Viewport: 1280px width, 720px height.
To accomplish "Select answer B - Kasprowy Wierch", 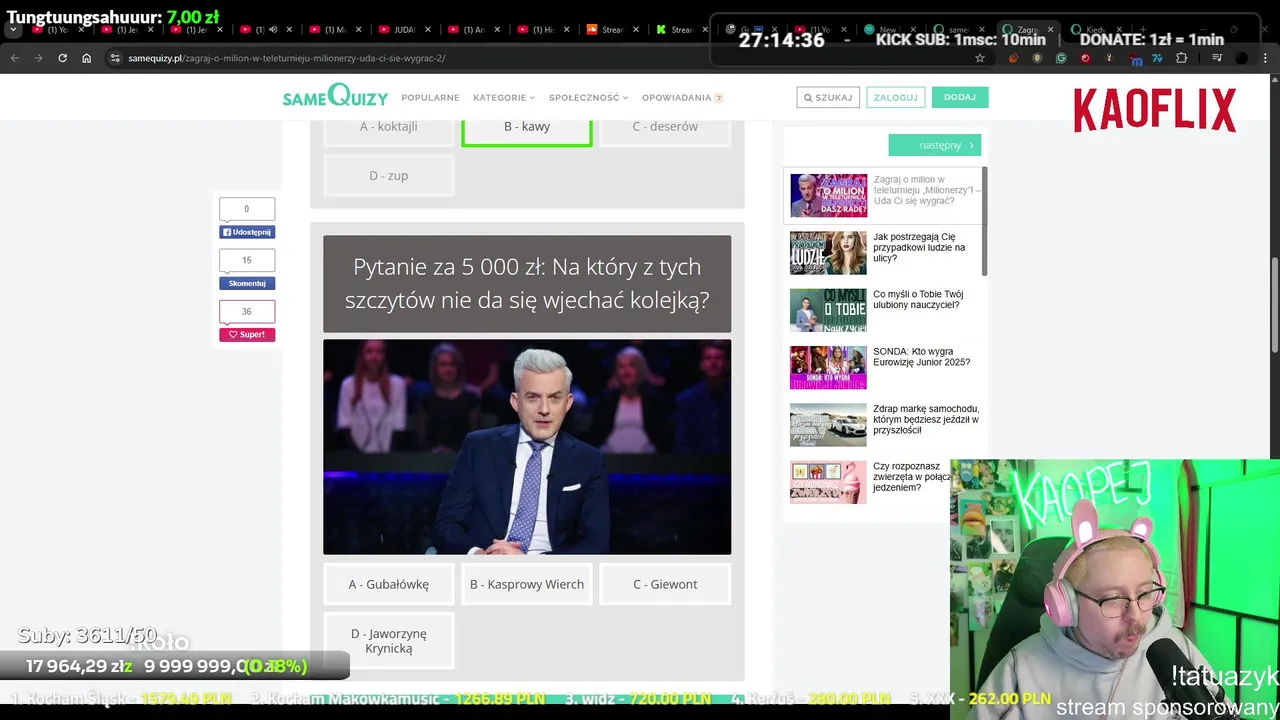I will click(x=527, y=584).
